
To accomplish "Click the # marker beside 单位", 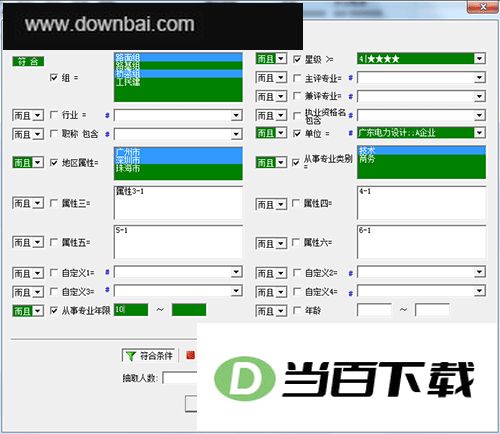I will tap(350, 133).
